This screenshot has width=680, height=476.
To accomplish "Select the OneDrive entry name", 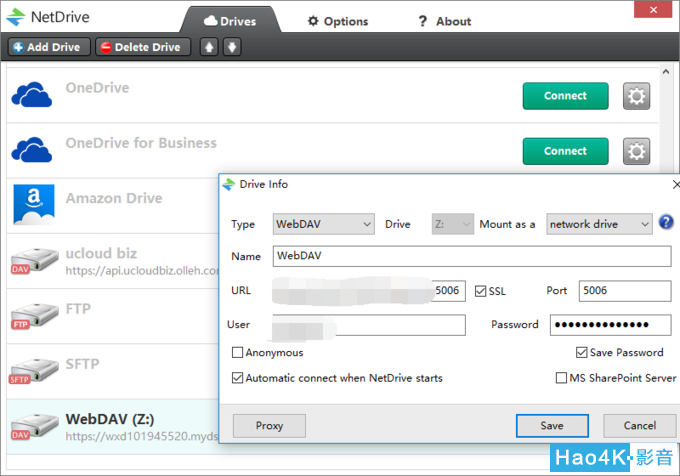I will (x=97, y=88).
